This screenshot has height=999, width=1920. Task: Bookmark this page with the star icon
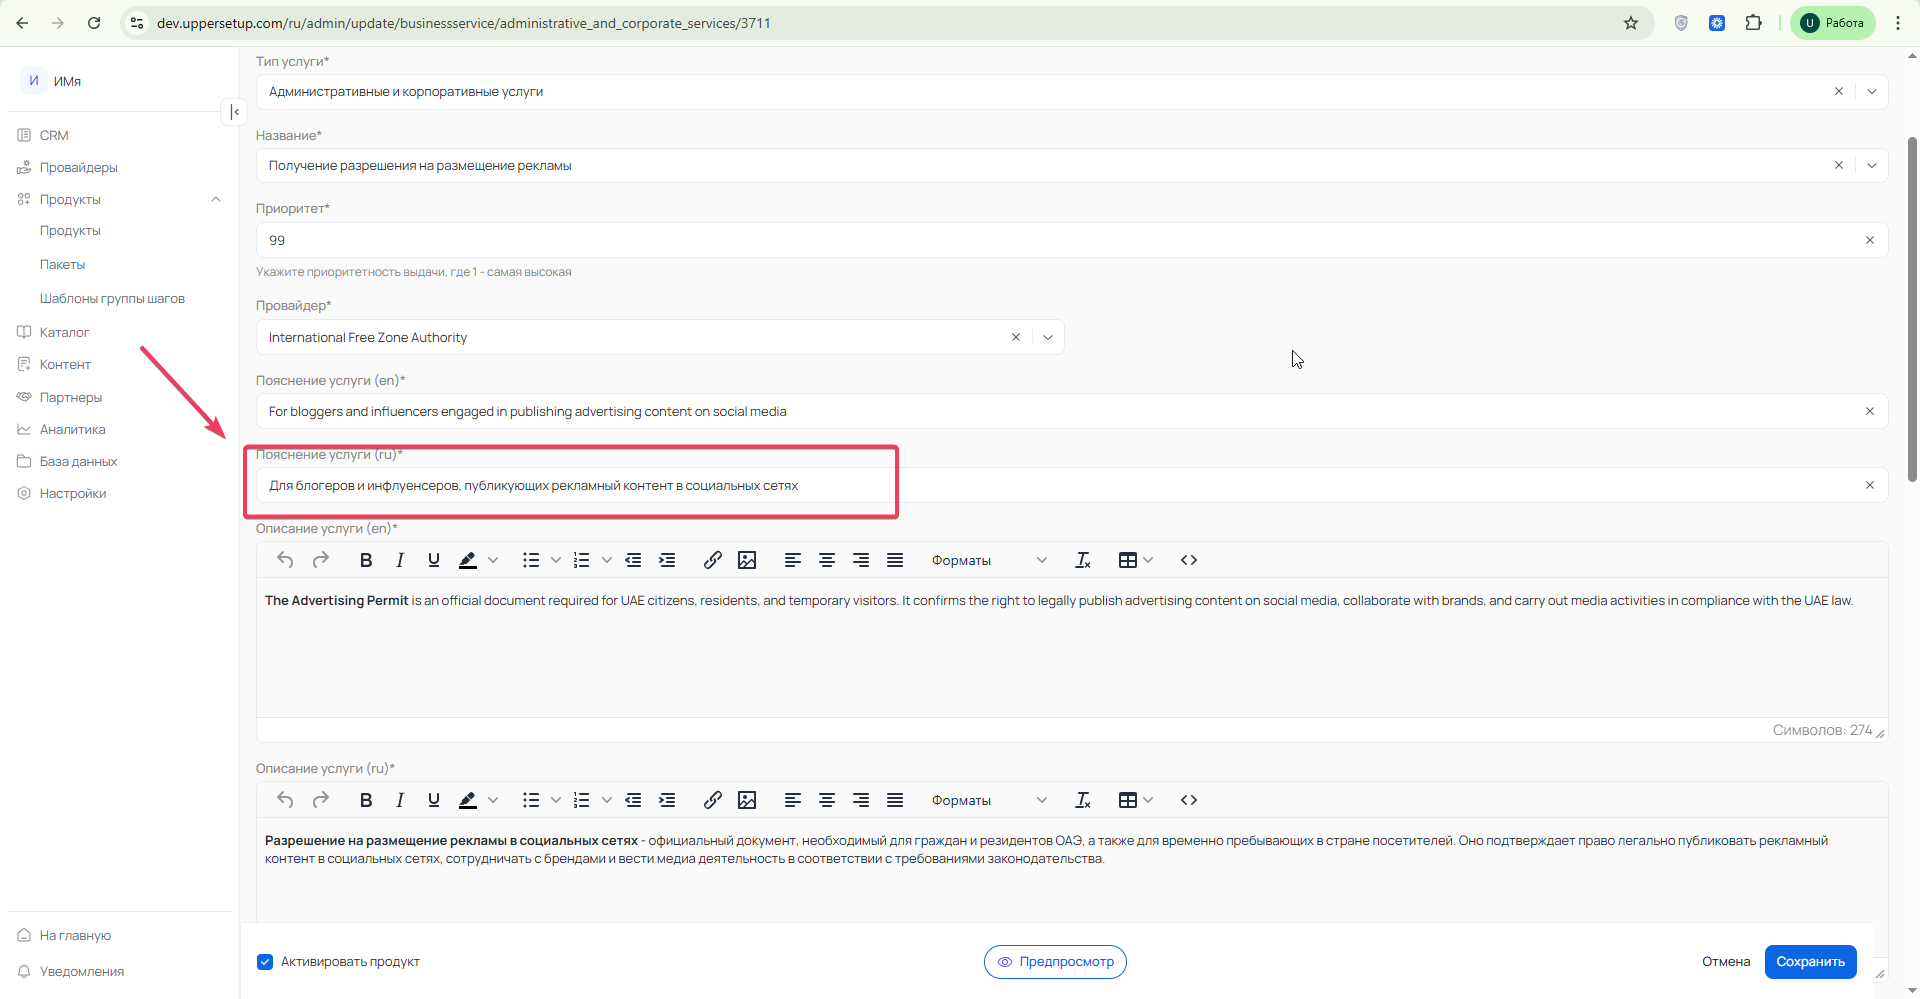click(1631, 23)
